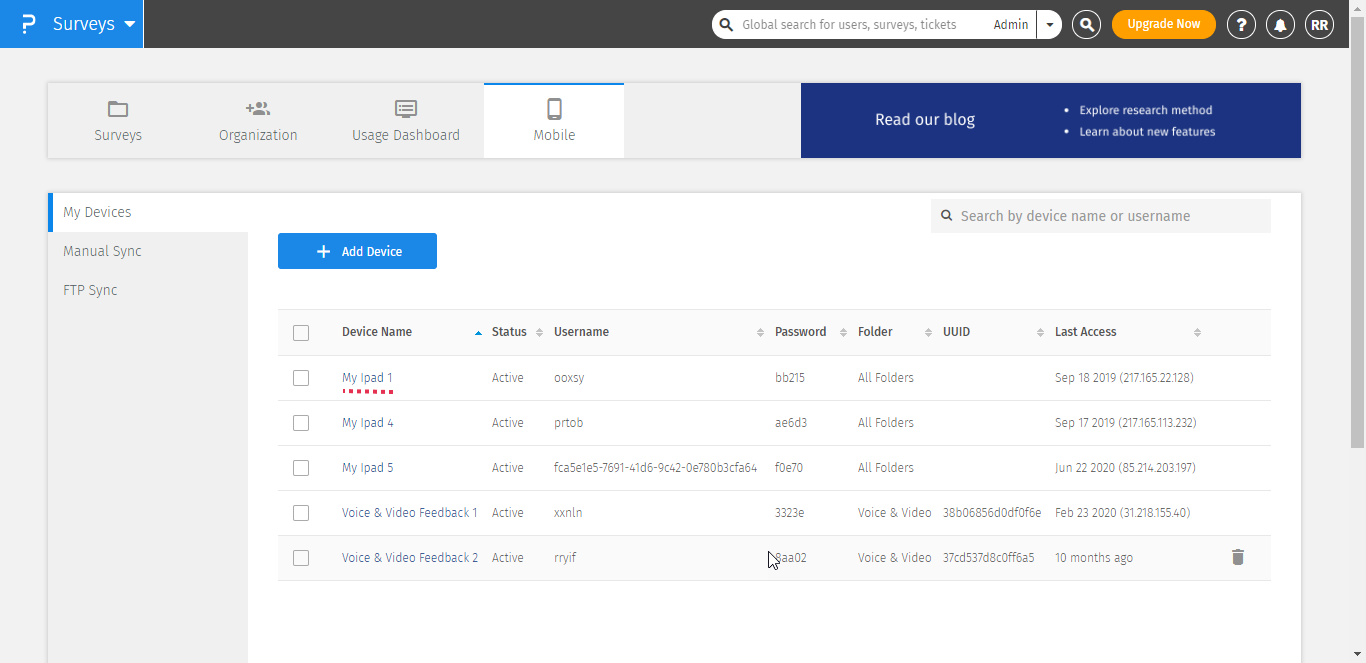Open the help question mark icon
The width and height of the screenshot is (1366, 663).
coord(1241,25)
